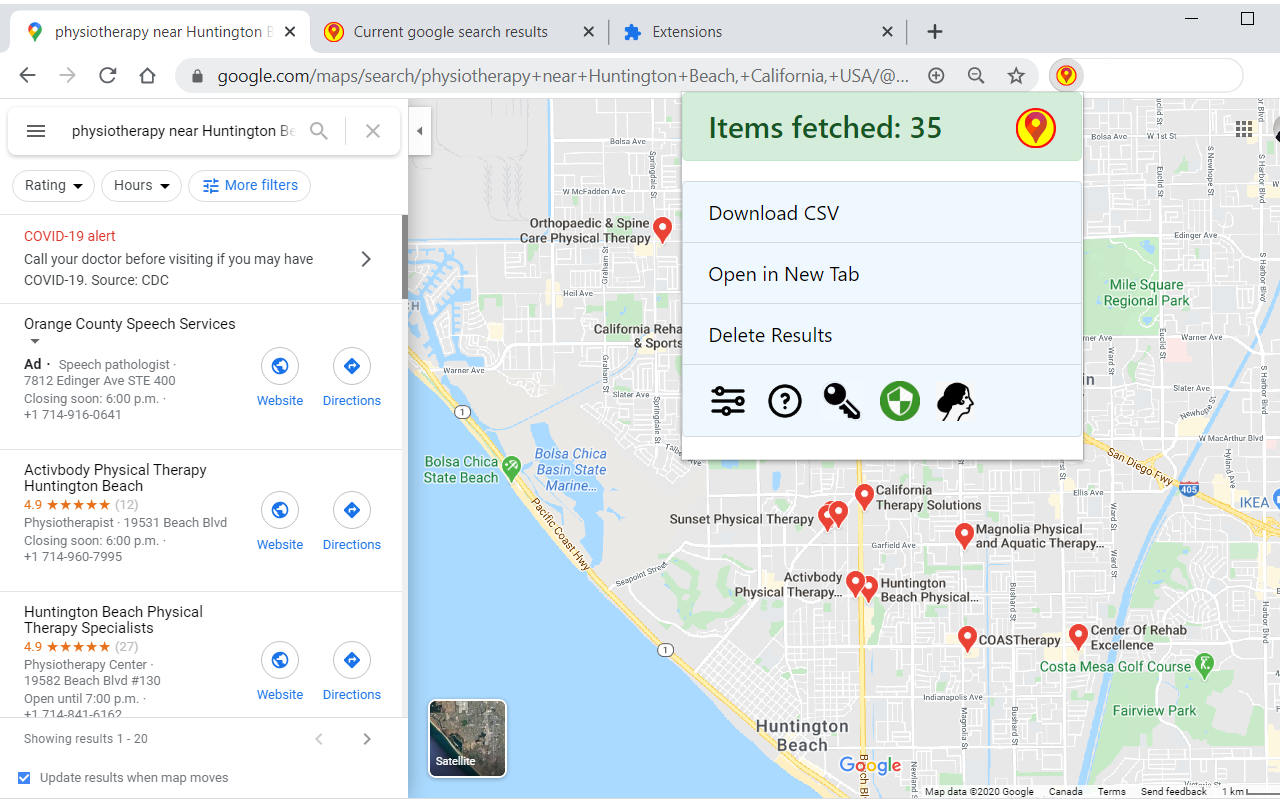The width and height of the screenshot is (1280, 800).
Task: Open Huntington Beach Physical Therapy Specialists listing
Action: pyautogui.click(x=113, y=620)
